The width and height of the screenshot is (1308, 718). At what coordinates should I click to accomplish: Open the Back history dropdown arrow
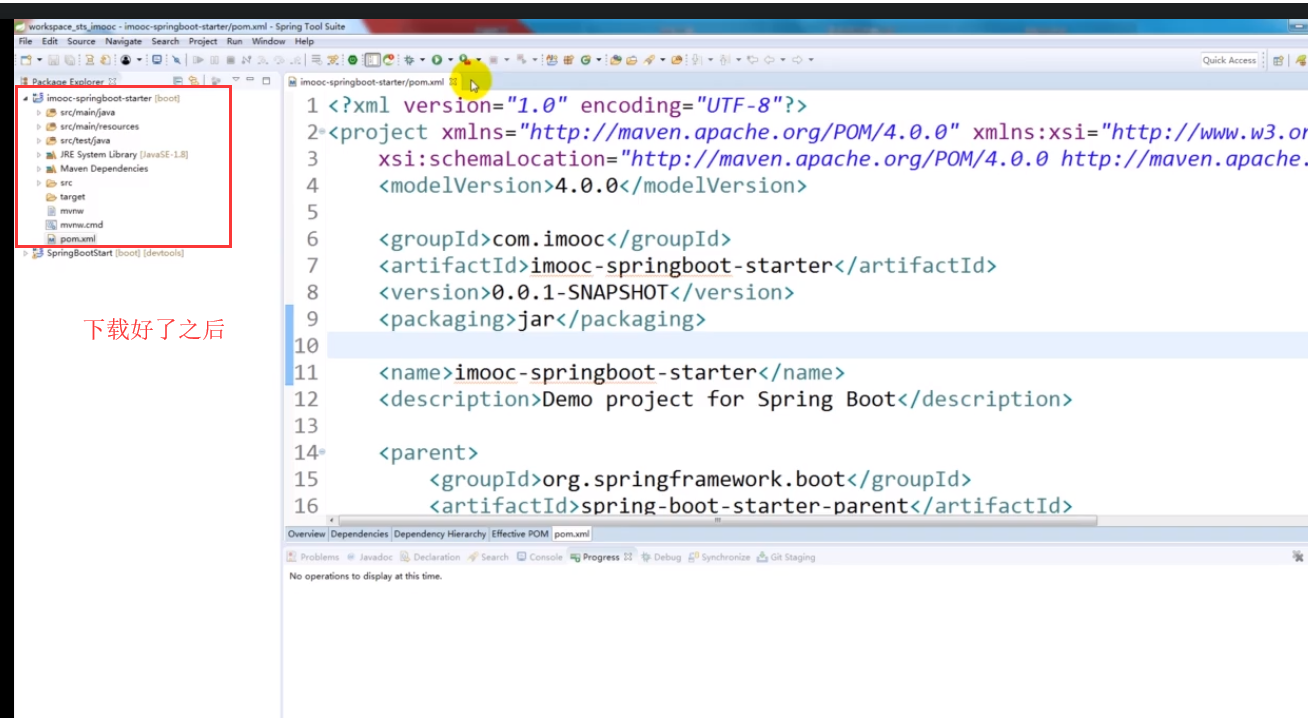tap(783, 60)
